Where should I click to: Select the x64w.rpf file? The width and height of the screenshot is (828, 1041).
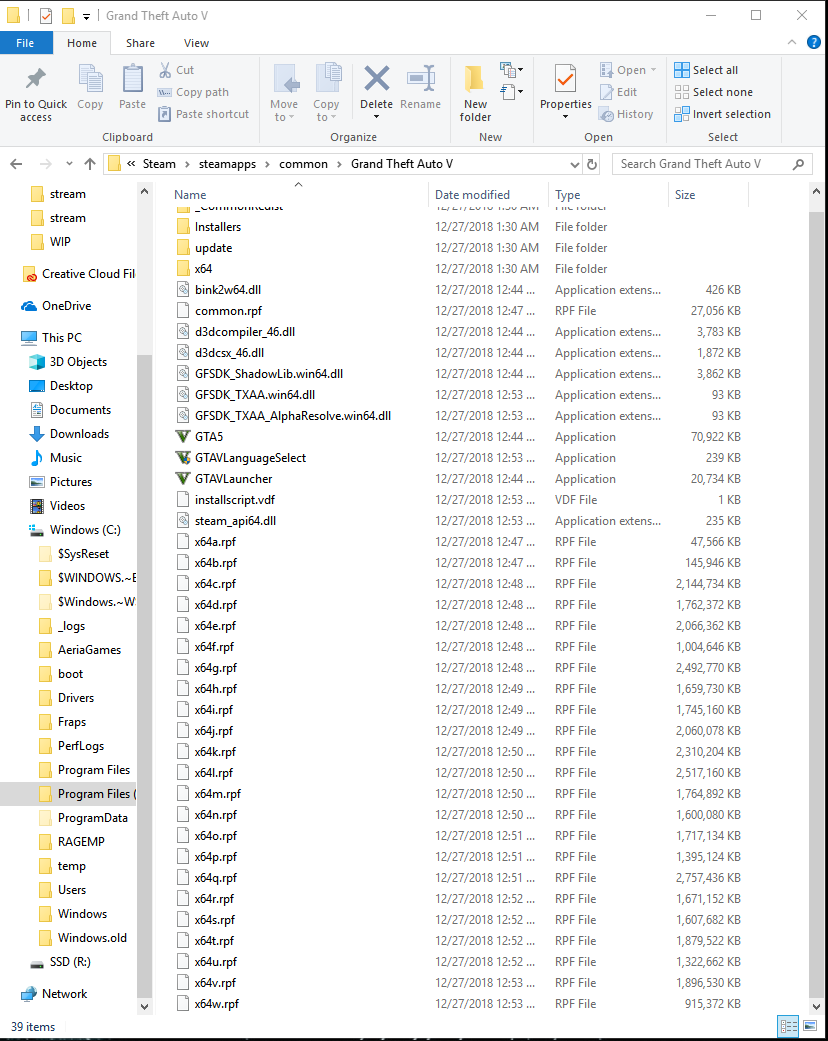[x=216, y=1004]
